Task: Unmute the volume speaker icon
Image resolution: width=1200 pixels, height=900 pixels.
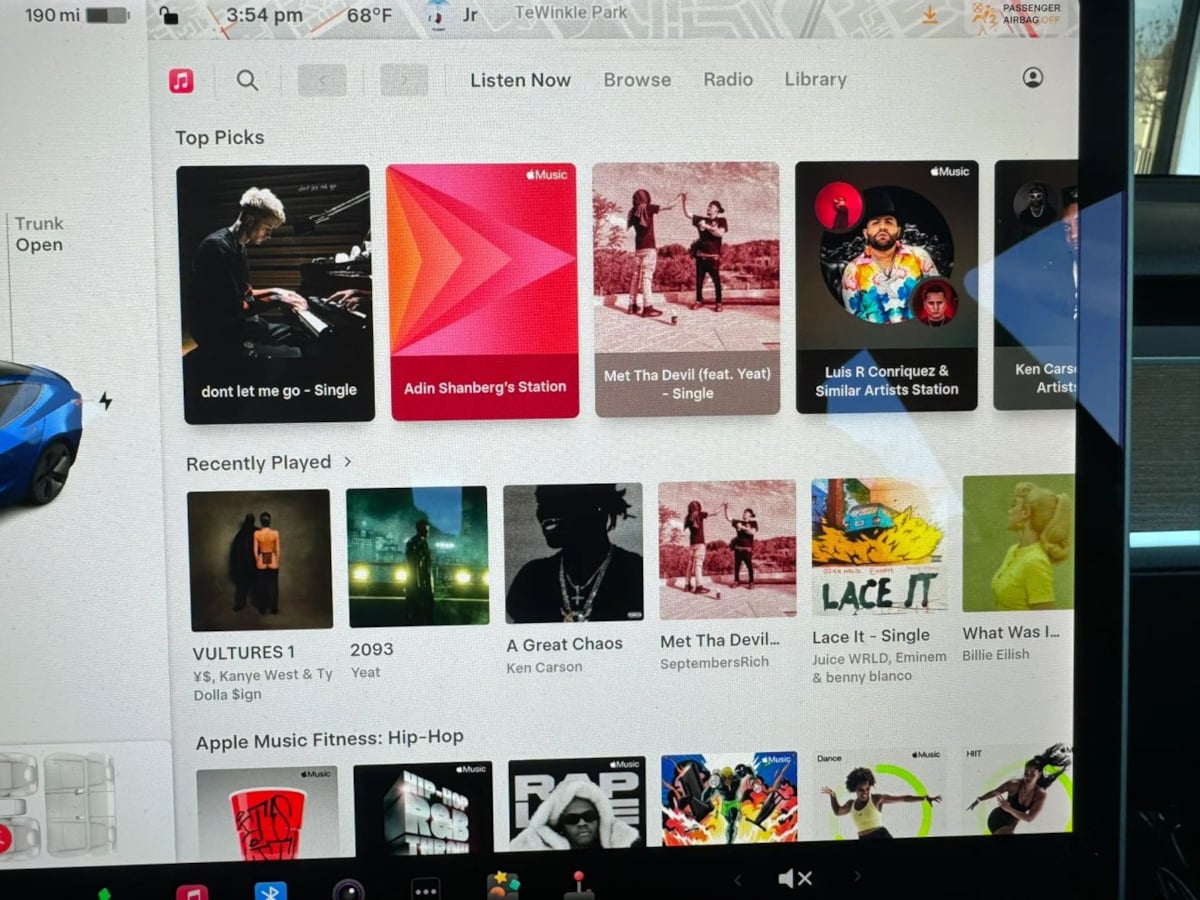Action: [x=795, y=878]
